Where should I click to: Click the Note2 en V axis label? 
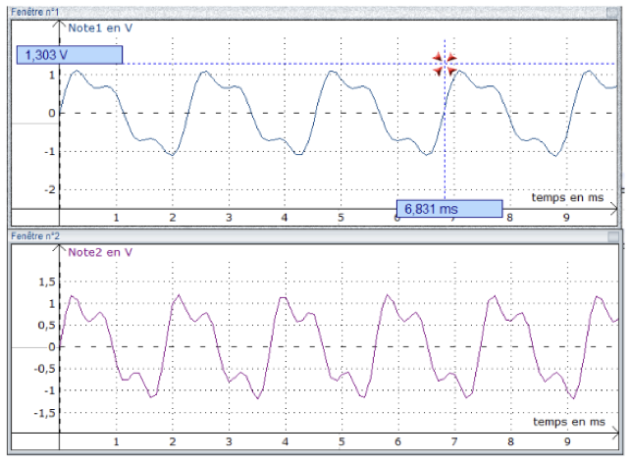[100, 253]
